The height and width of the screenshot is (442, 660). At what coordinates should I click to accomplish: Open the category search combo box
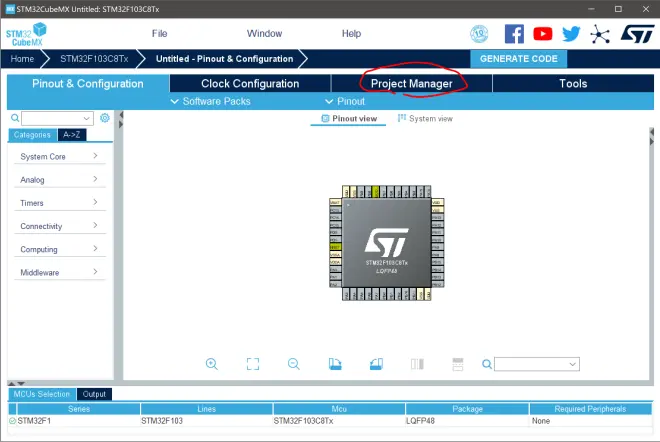pos(58,118)
